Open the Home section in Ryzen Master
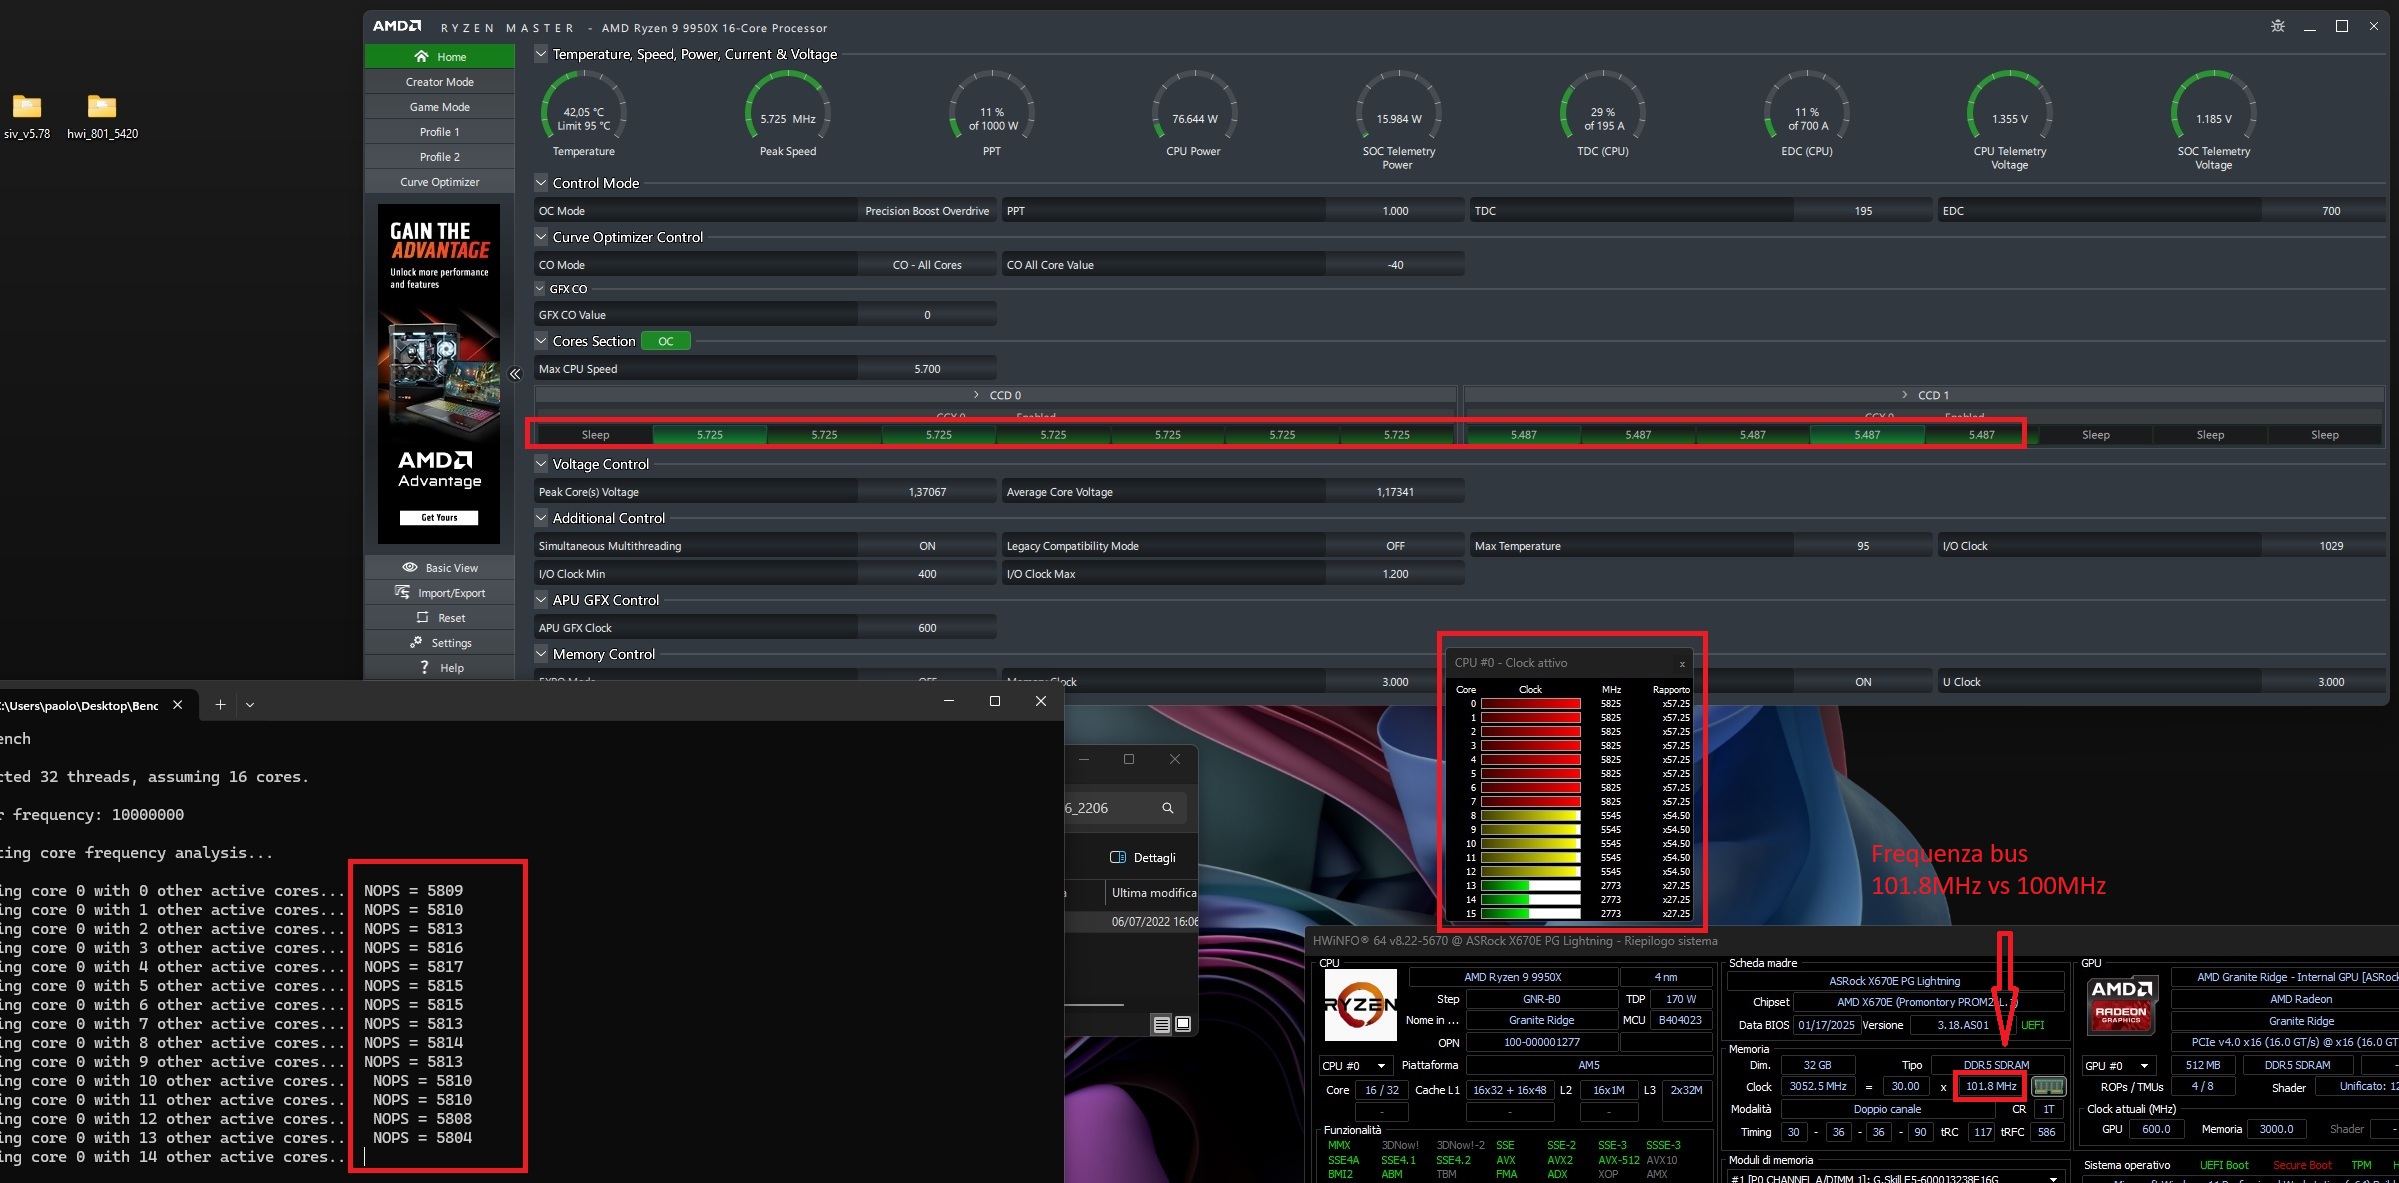 click(440, 57)
